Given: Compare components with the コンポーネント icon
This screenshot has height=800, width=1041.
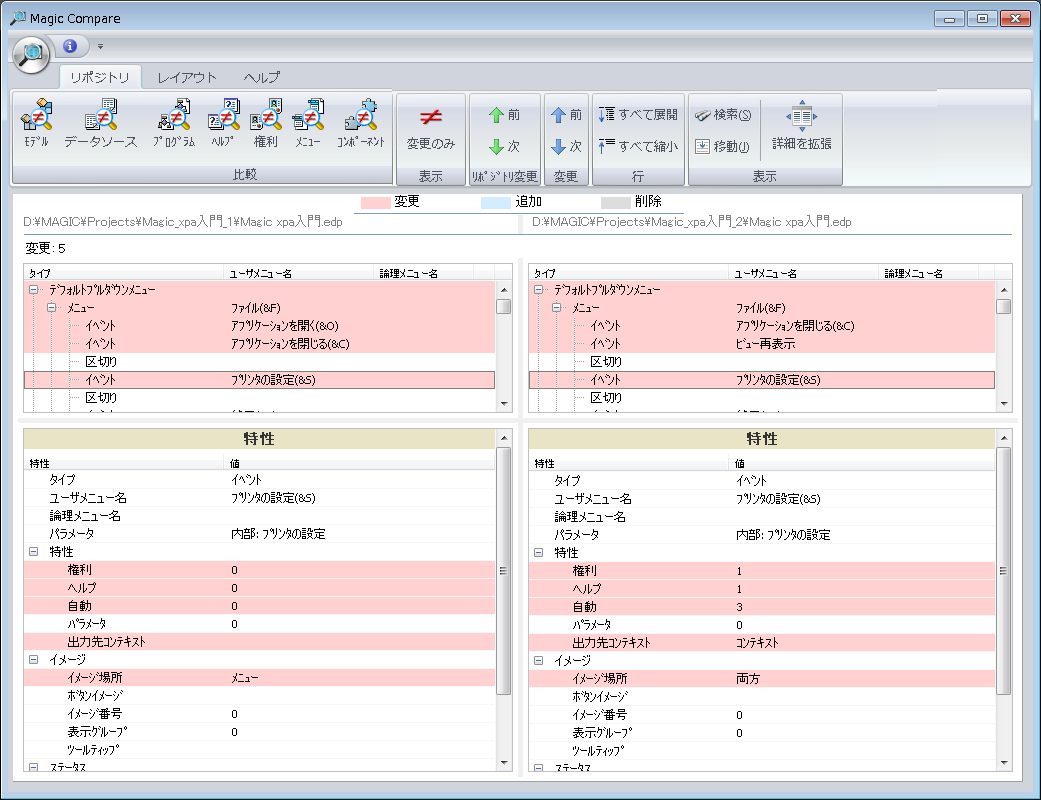Looking at the screenshot, I should pyautogui.click(x=360, y=123).
